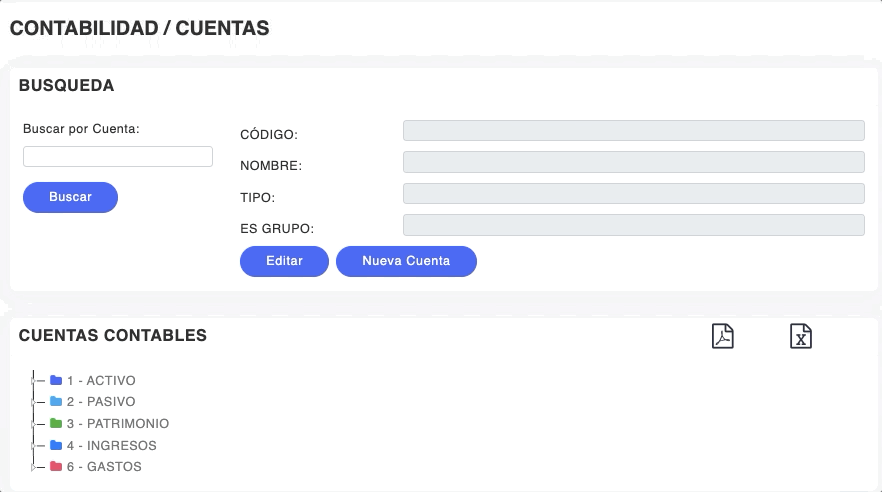Click the red GASTOS folder icon
This screenshot has height=492, width=882.
[x=56, y=467]
